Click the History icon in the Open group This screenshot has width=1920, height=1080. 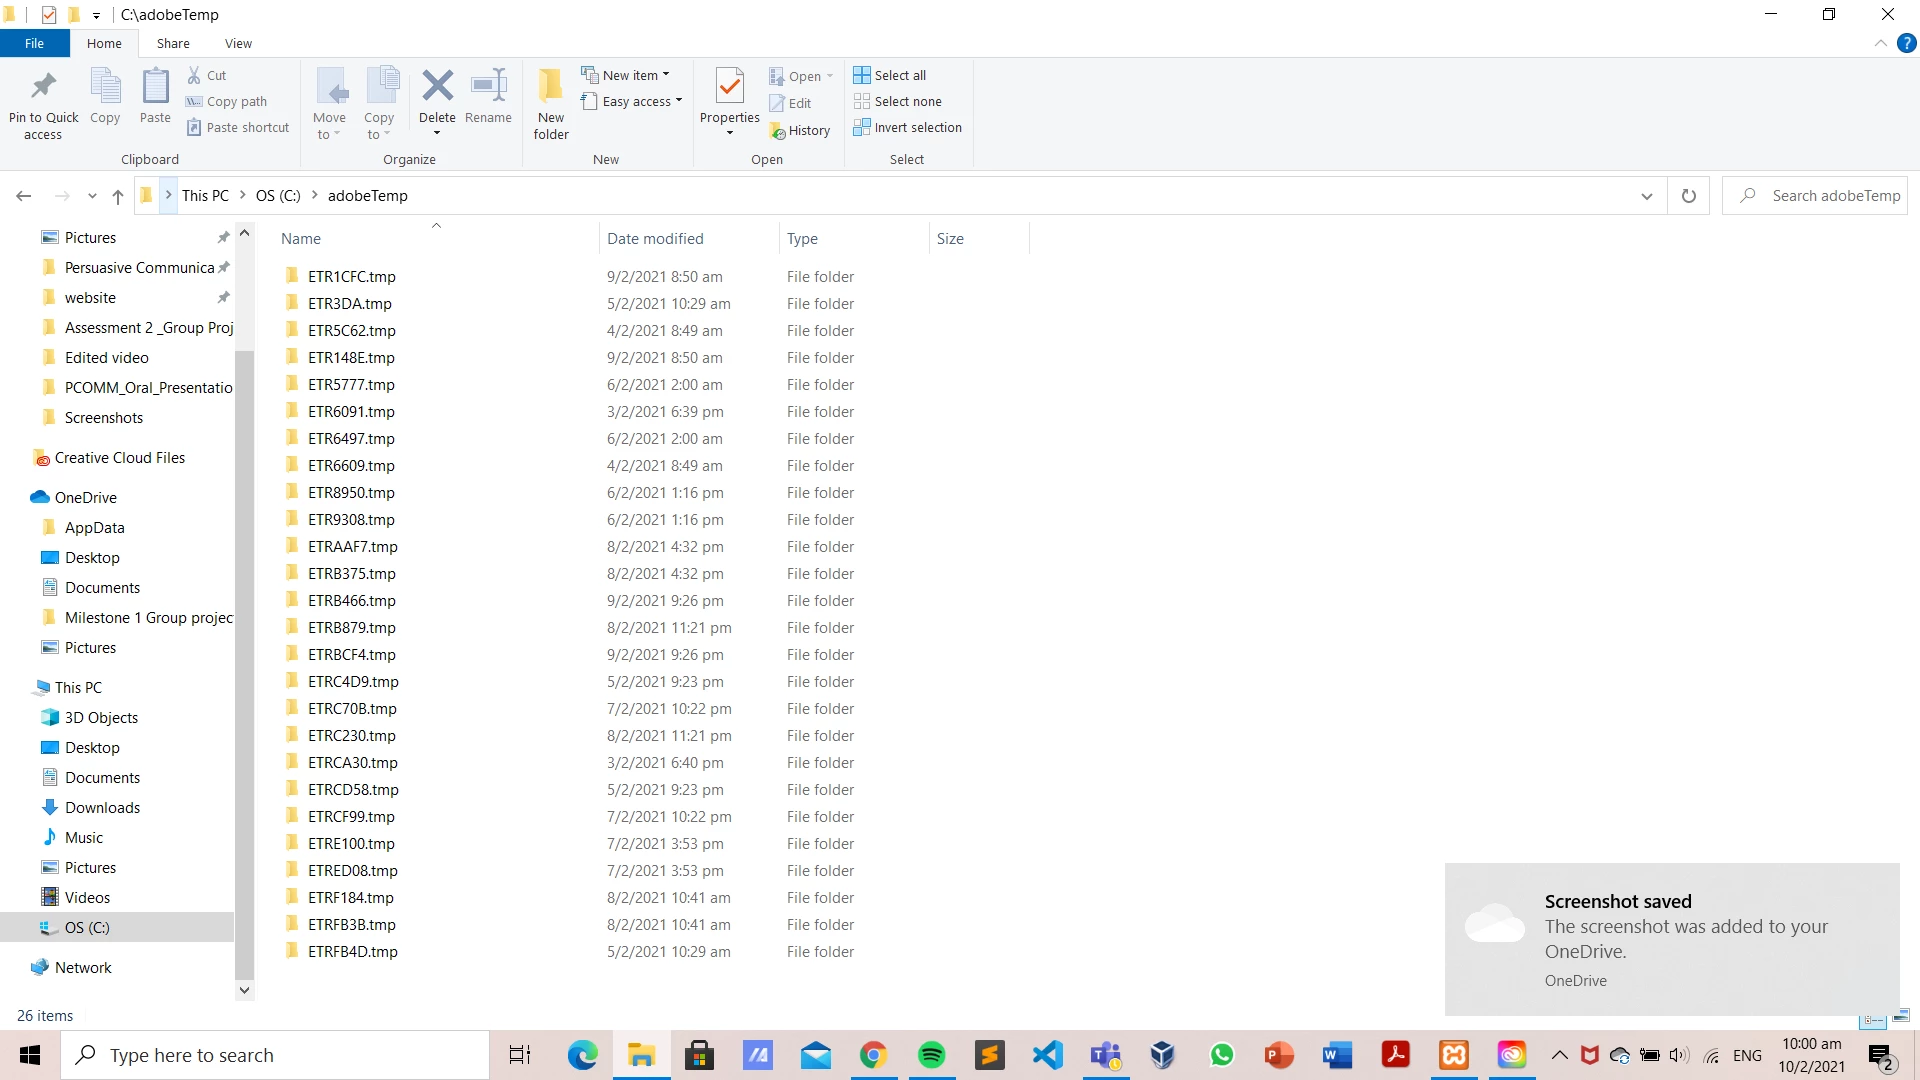pos(800,131)
